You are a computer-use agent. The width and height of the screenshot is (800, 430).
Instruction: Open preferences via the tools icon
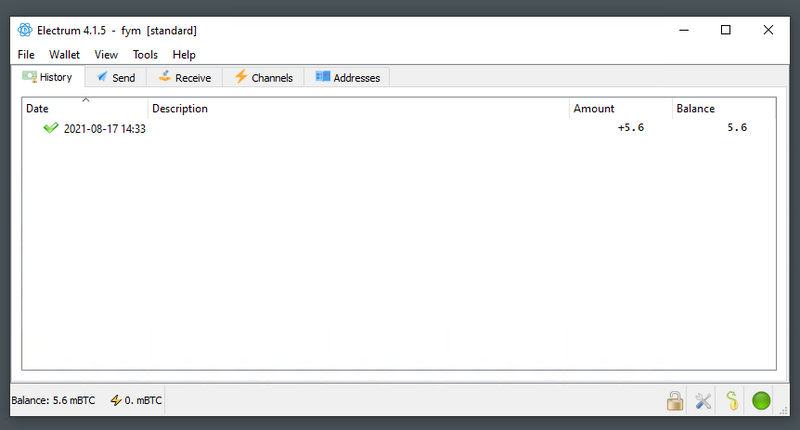pyautogui.click(x=703, y=401)
